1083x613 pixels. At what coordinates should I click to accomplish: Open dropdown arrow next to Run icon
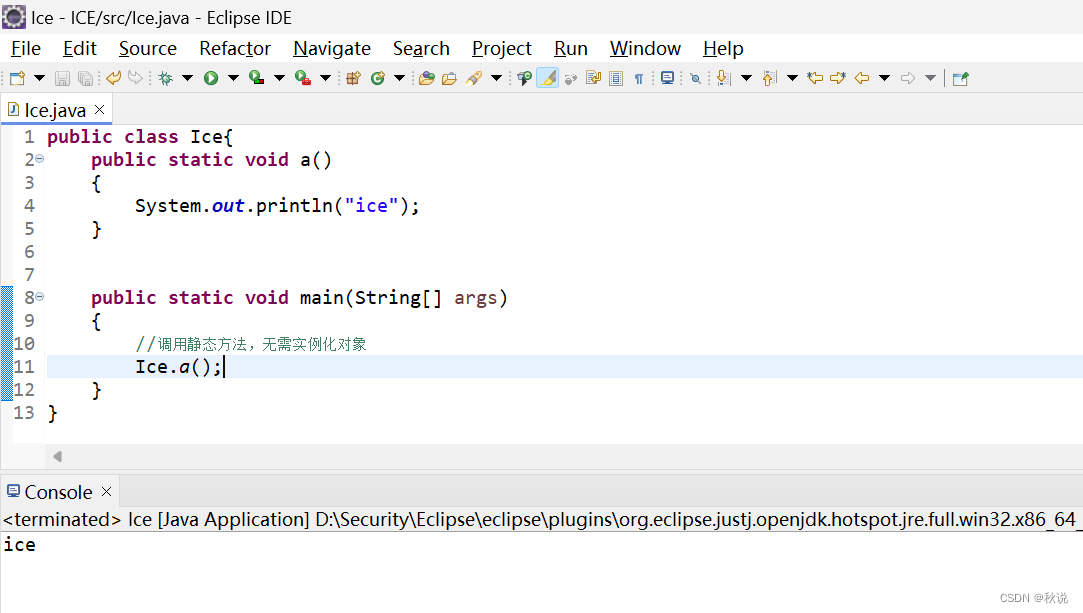(233, 78)
